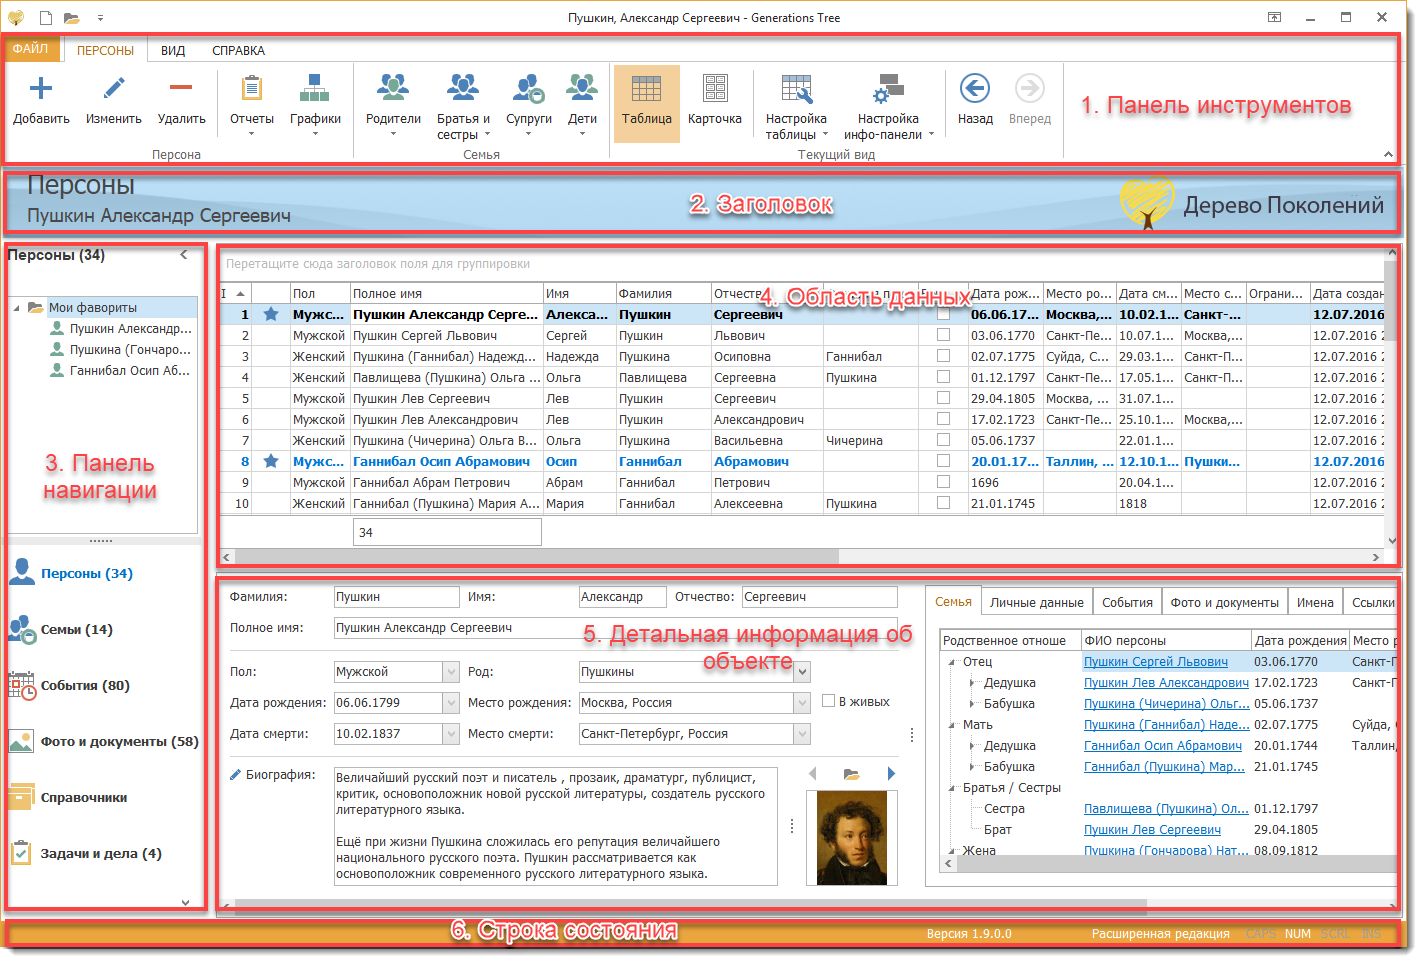Open the ФАЙЛ menu
This screenshot has width=1422, height=964.
coord(30,49)
